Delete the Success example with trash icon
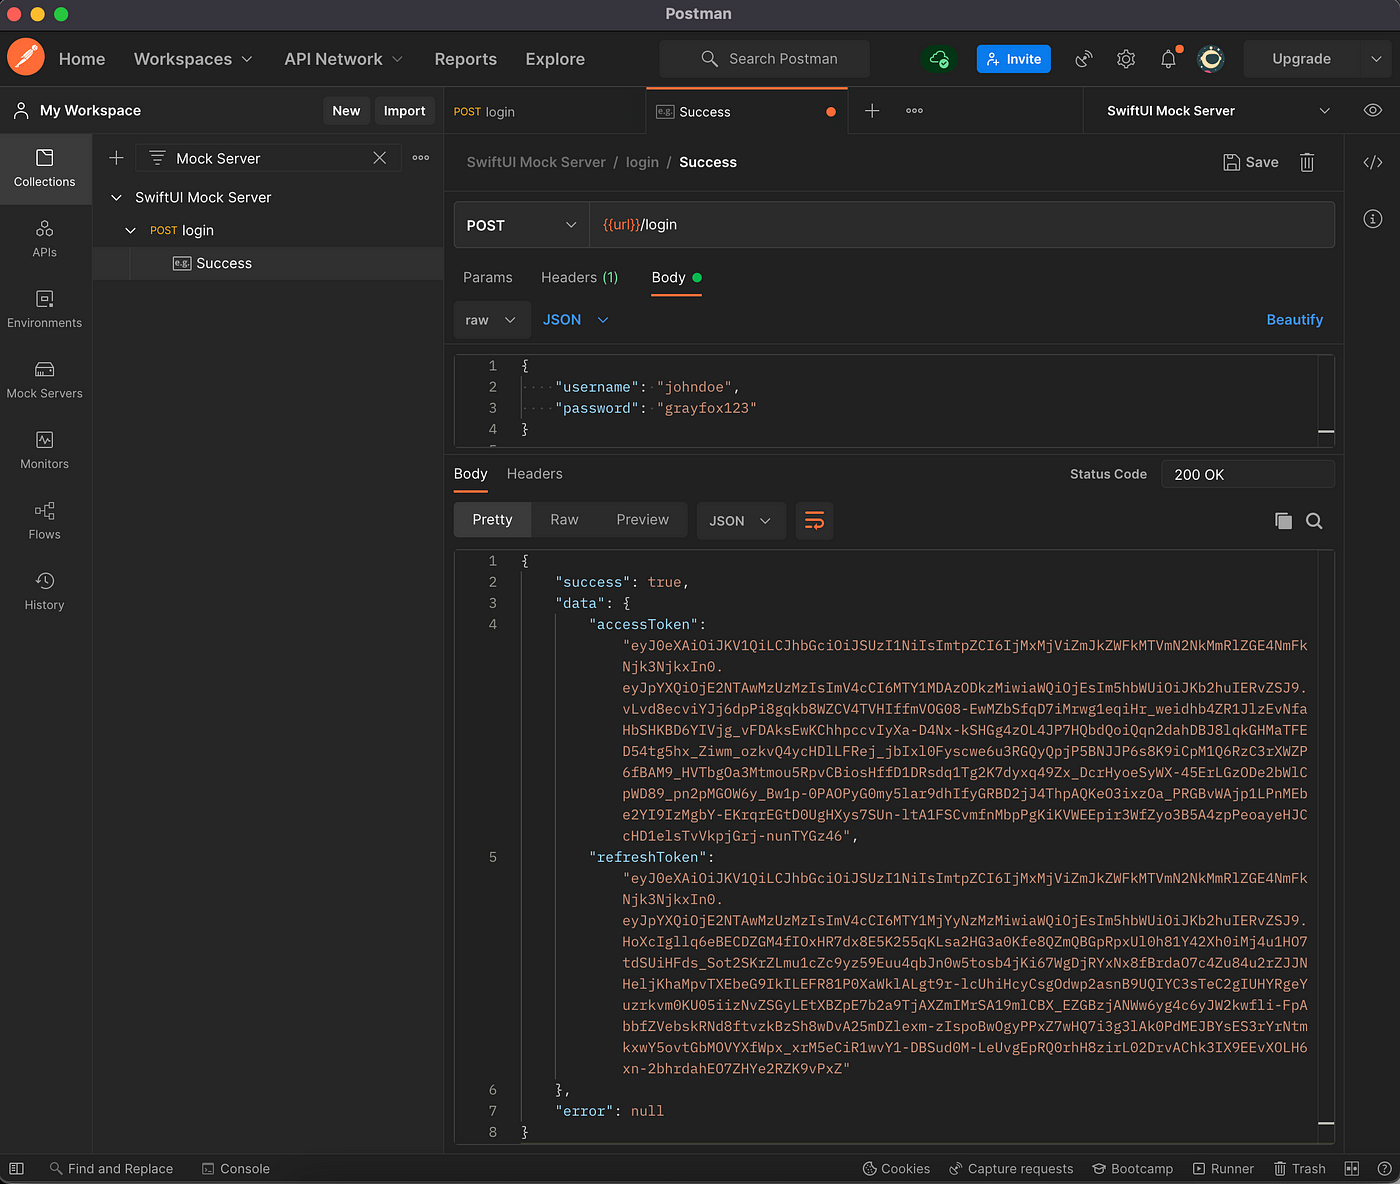This screenshot has width=1400, height=1184. tap(1307, 162)
